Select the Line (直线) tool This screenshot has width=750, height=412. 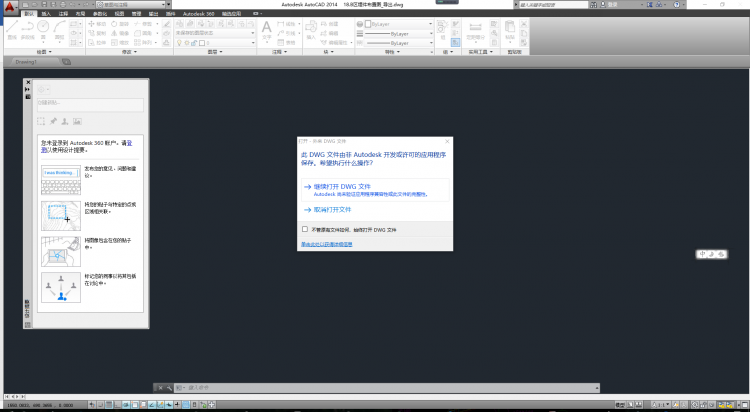pos(12,29)
